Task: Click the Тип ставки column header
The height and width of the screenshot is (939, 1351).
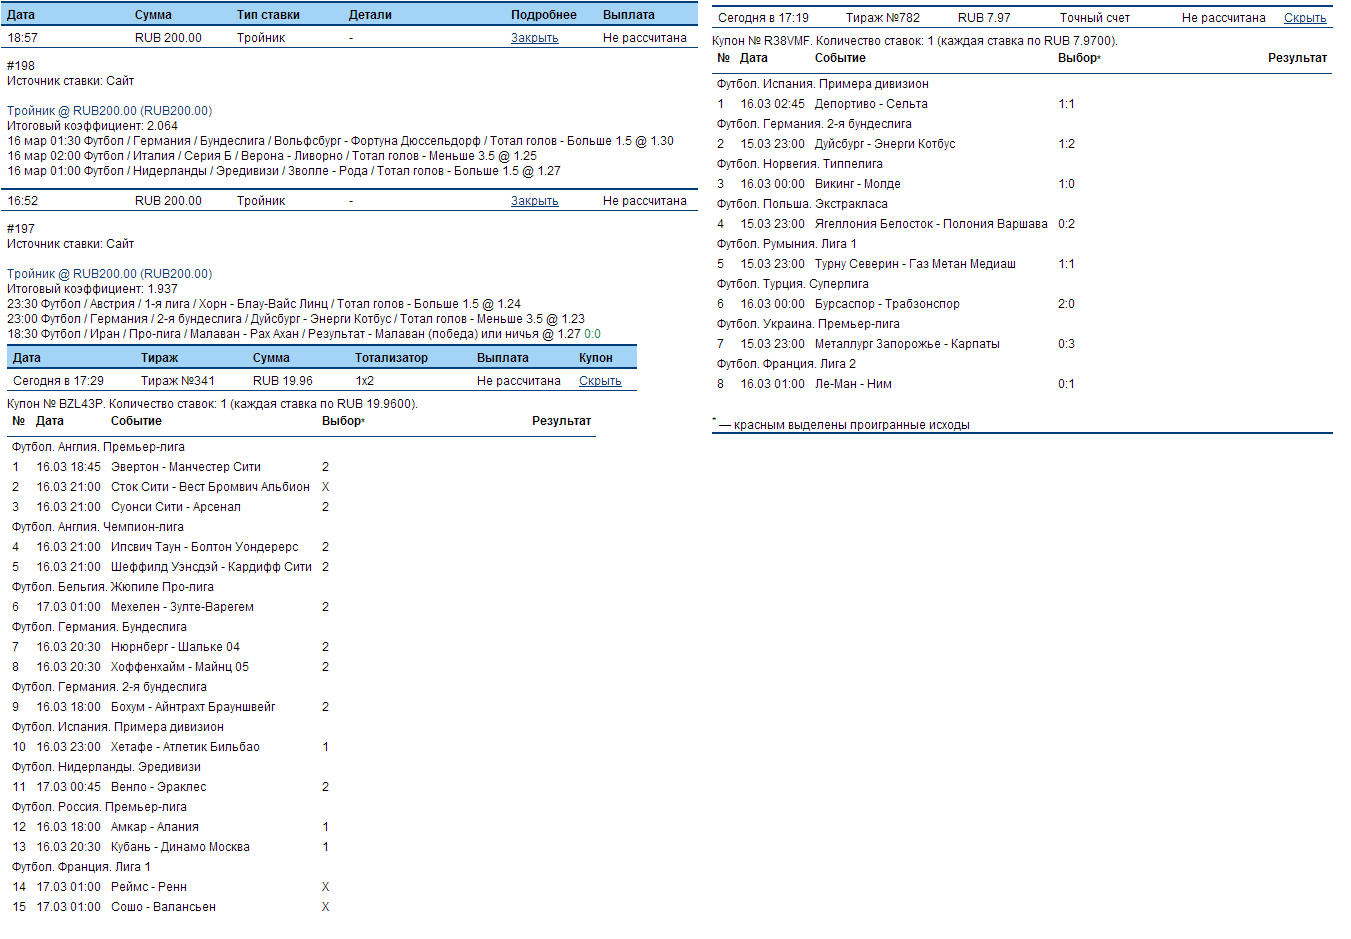Action: [268, 15]
